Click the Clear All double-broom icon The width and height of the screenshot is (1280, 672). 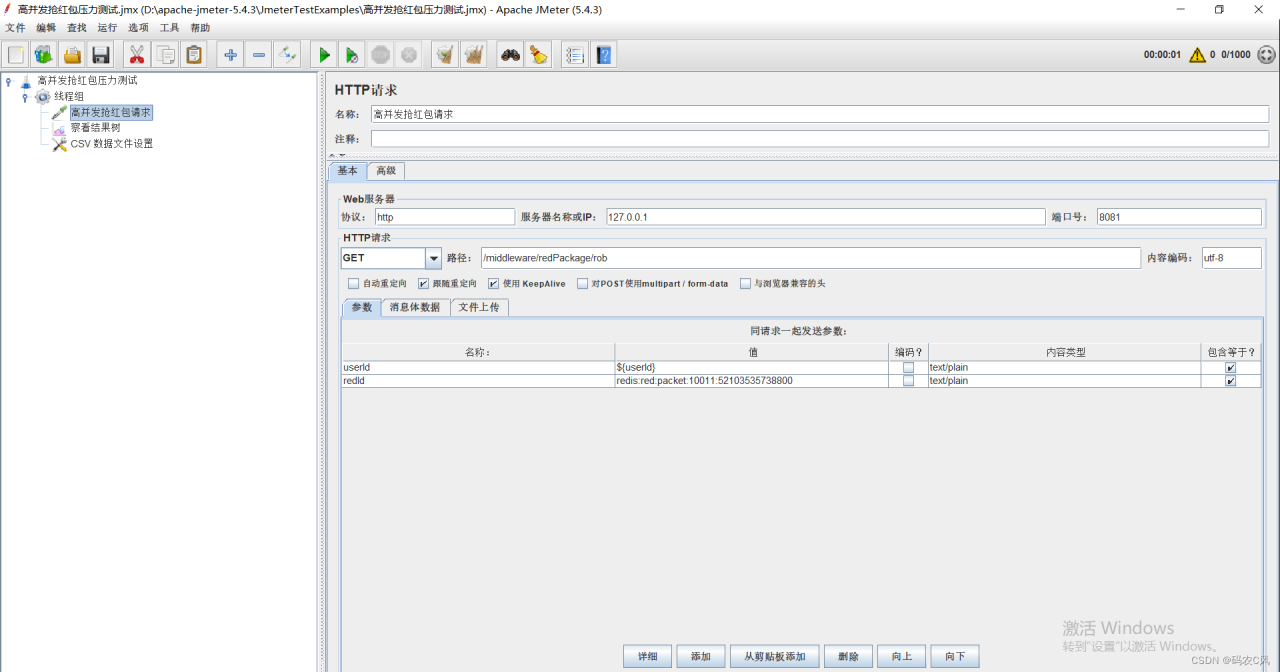pyautogui.click(x=473, y=55)
